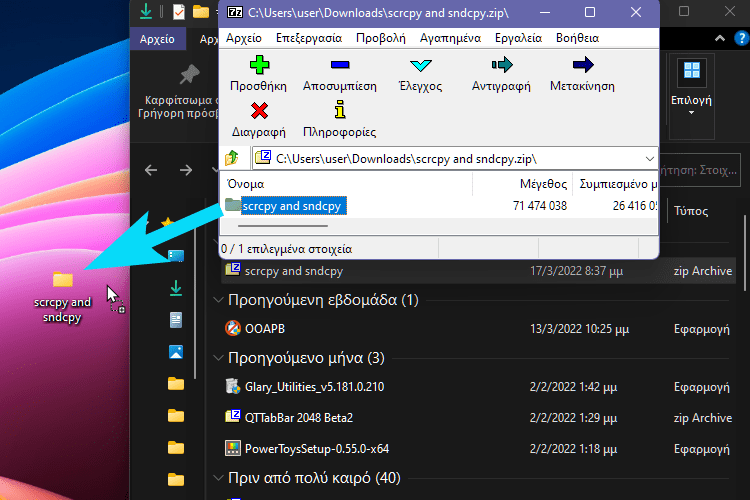
Task: Click the Explorer vertical scrollbar
Action: point(746,254)
